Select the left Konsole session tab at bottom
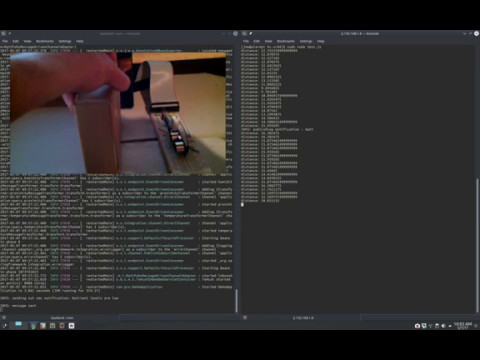 click(x=62, y=318)
